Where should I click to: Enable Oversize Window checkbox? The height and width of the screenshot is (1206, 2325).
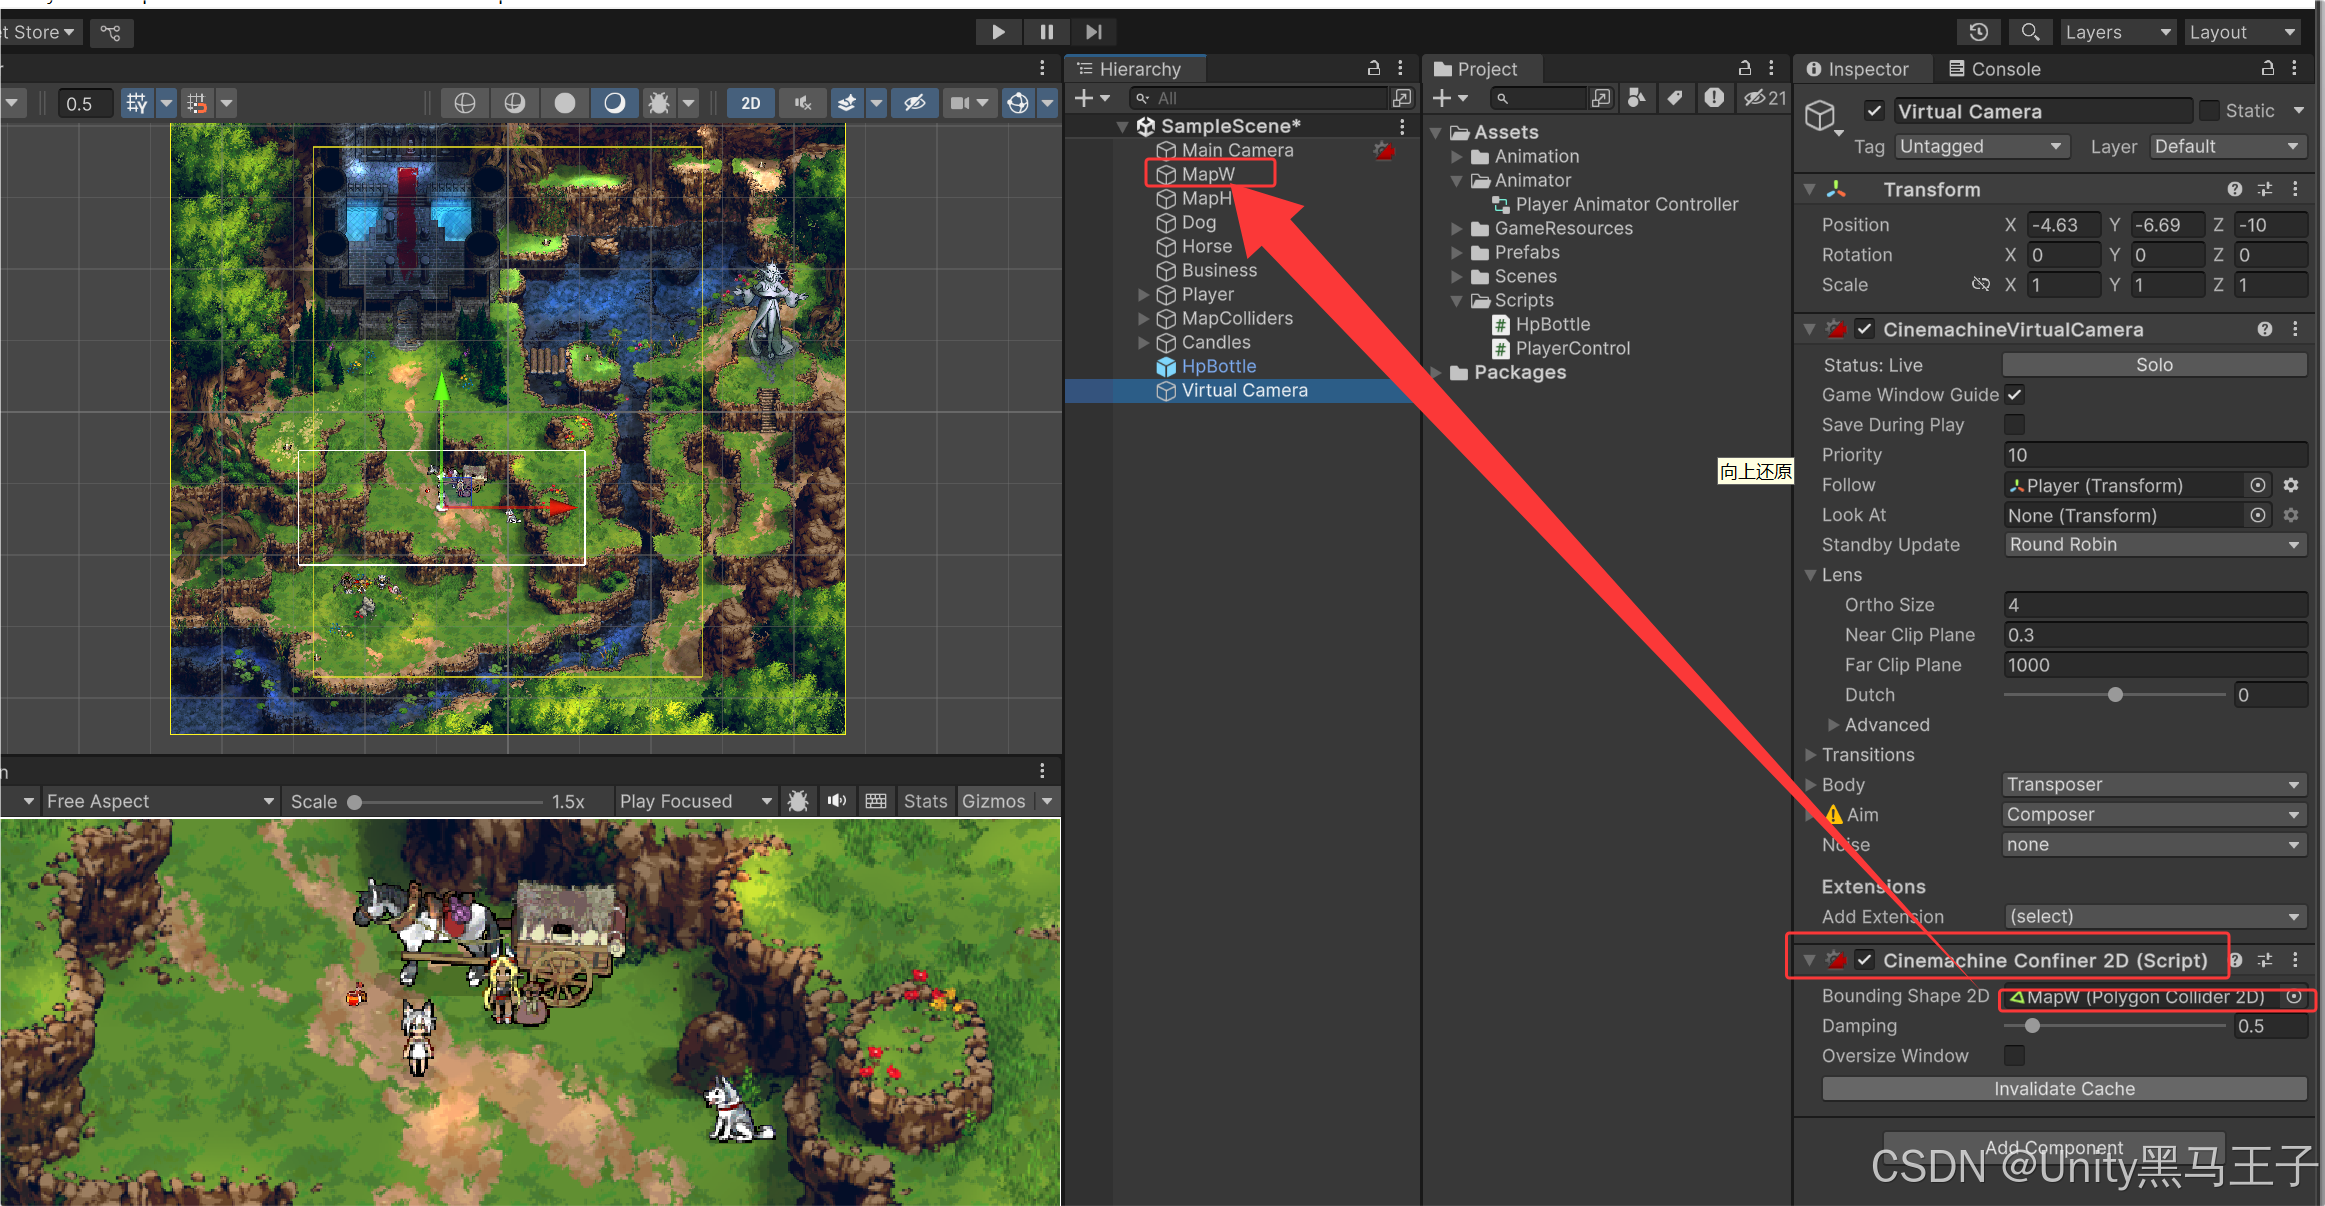click(2014, 1056)
